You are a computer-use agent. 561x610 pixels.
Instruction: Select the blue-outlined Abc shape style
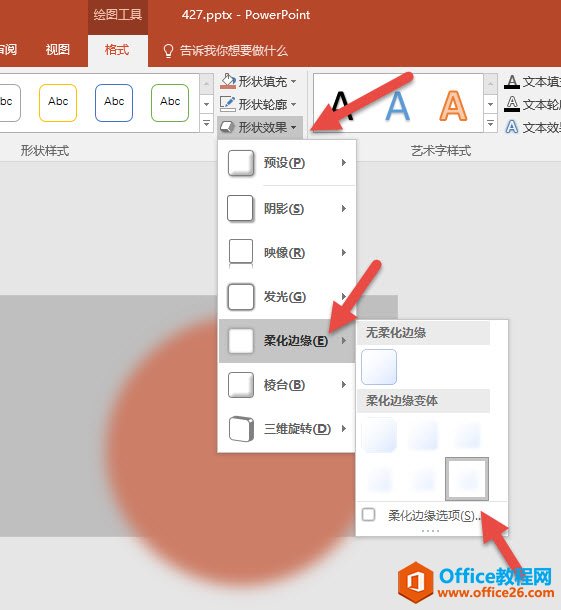coord(114,103)
